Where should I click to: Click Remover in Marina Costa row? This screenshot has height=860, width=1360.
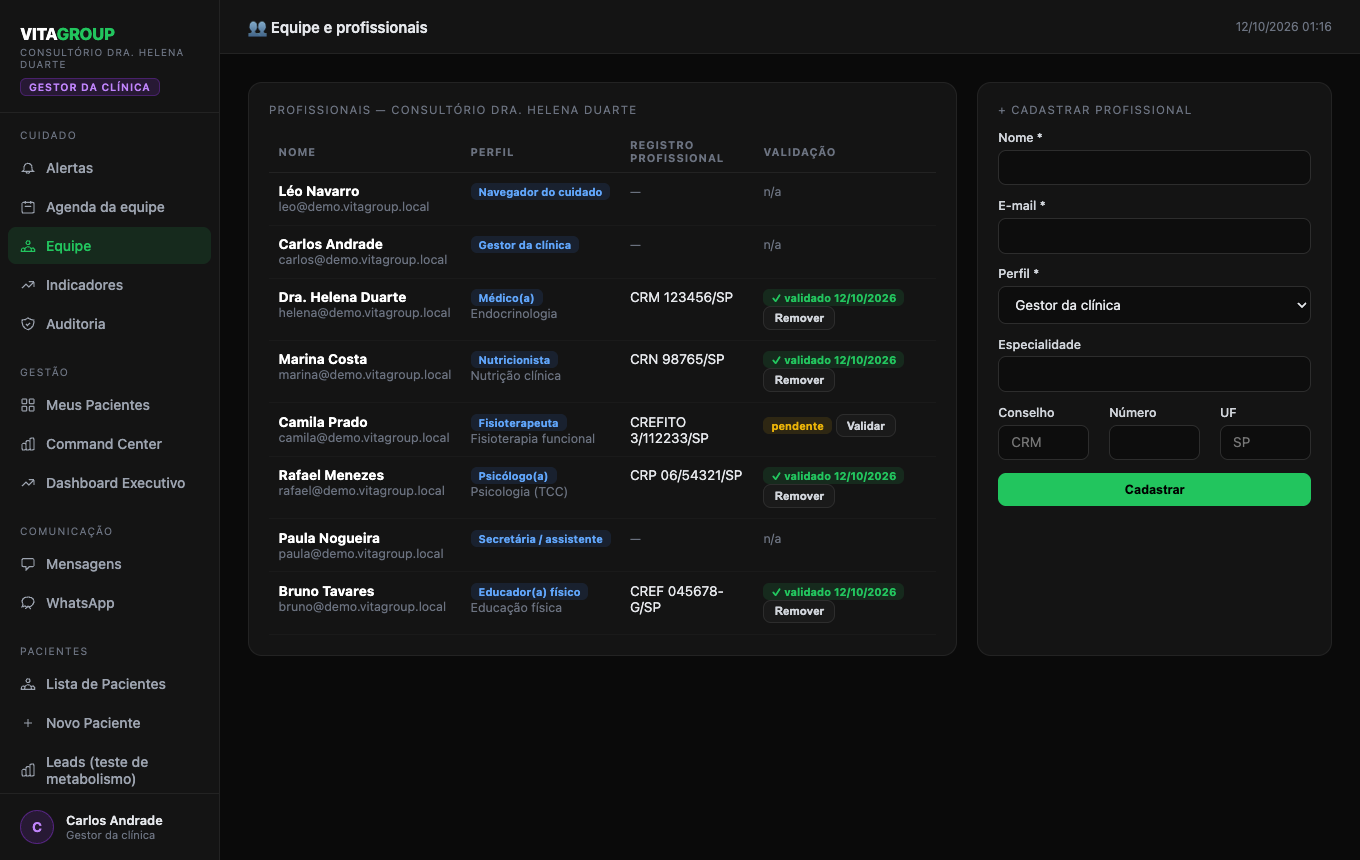(799, 380)
